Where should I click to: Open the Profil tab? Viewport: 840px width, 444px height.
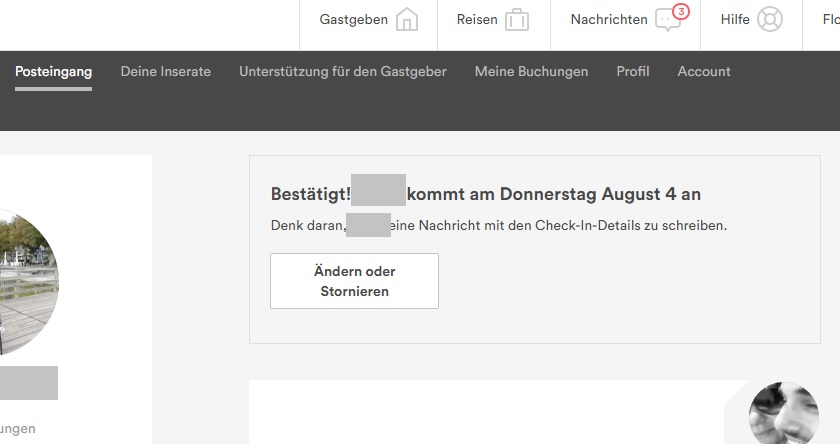coord(632,72)
